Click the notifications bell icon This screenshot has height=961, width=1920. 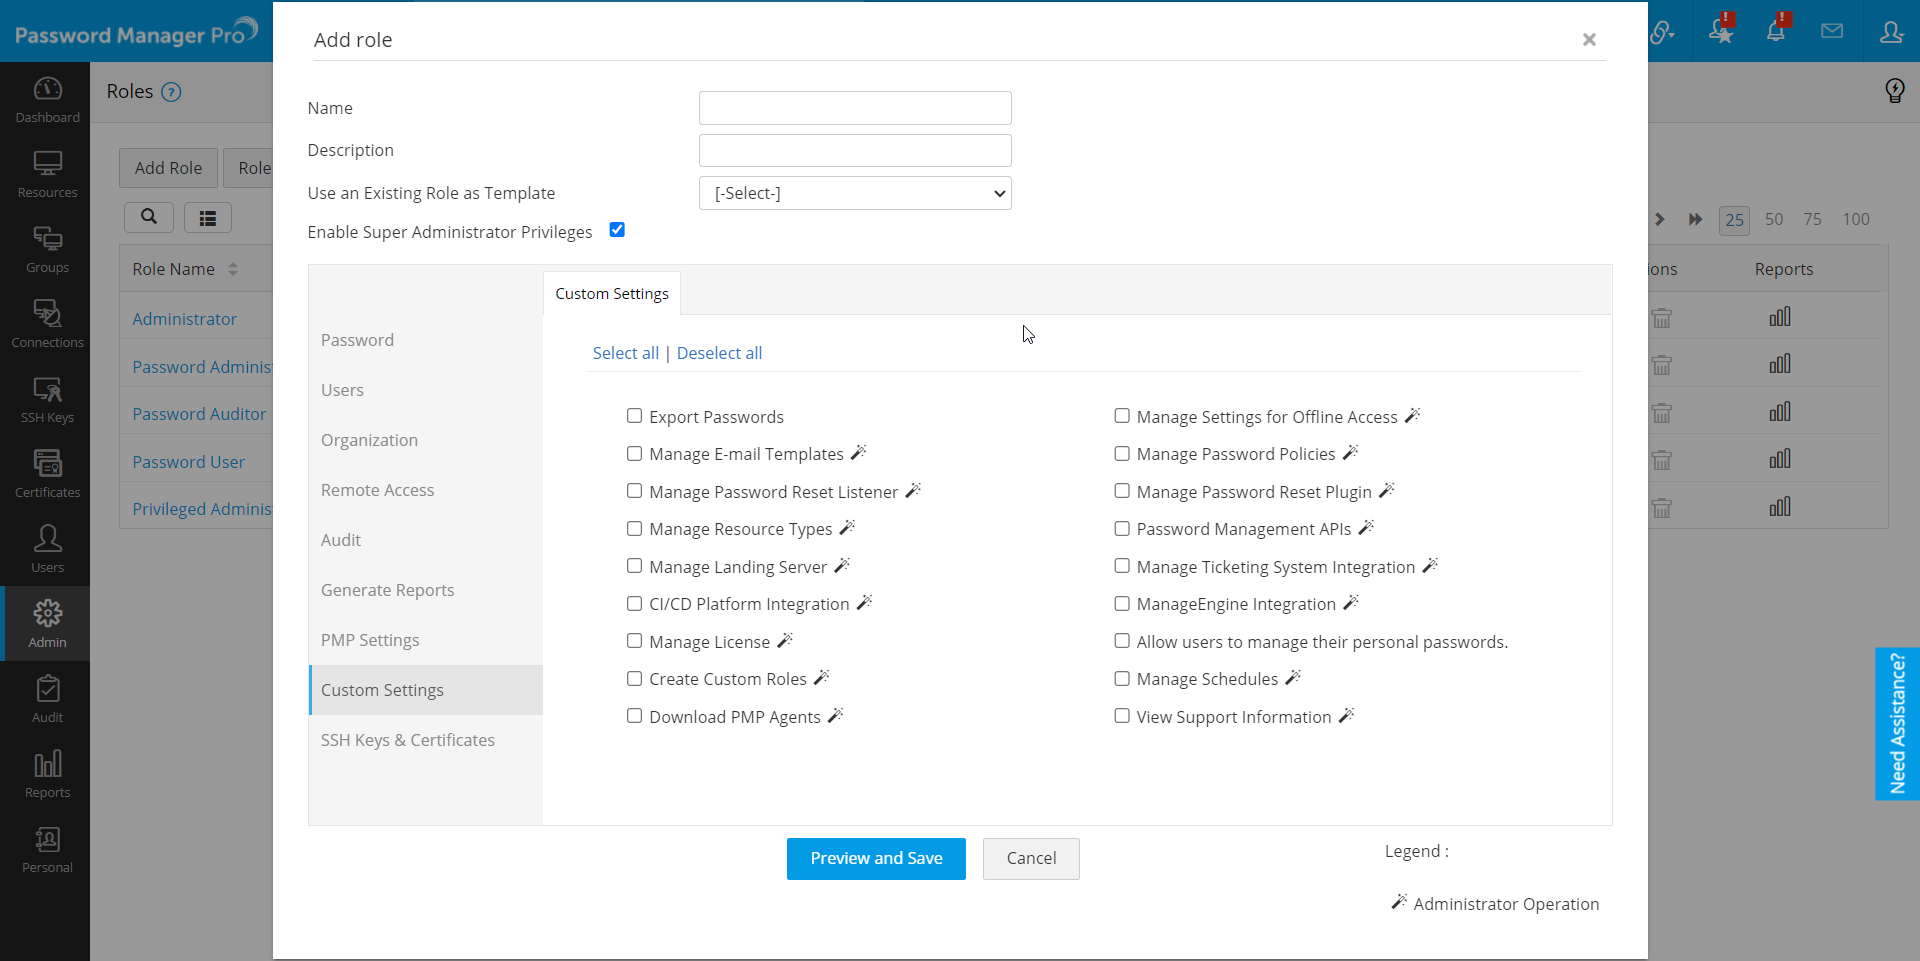(x=1776, y=31)
